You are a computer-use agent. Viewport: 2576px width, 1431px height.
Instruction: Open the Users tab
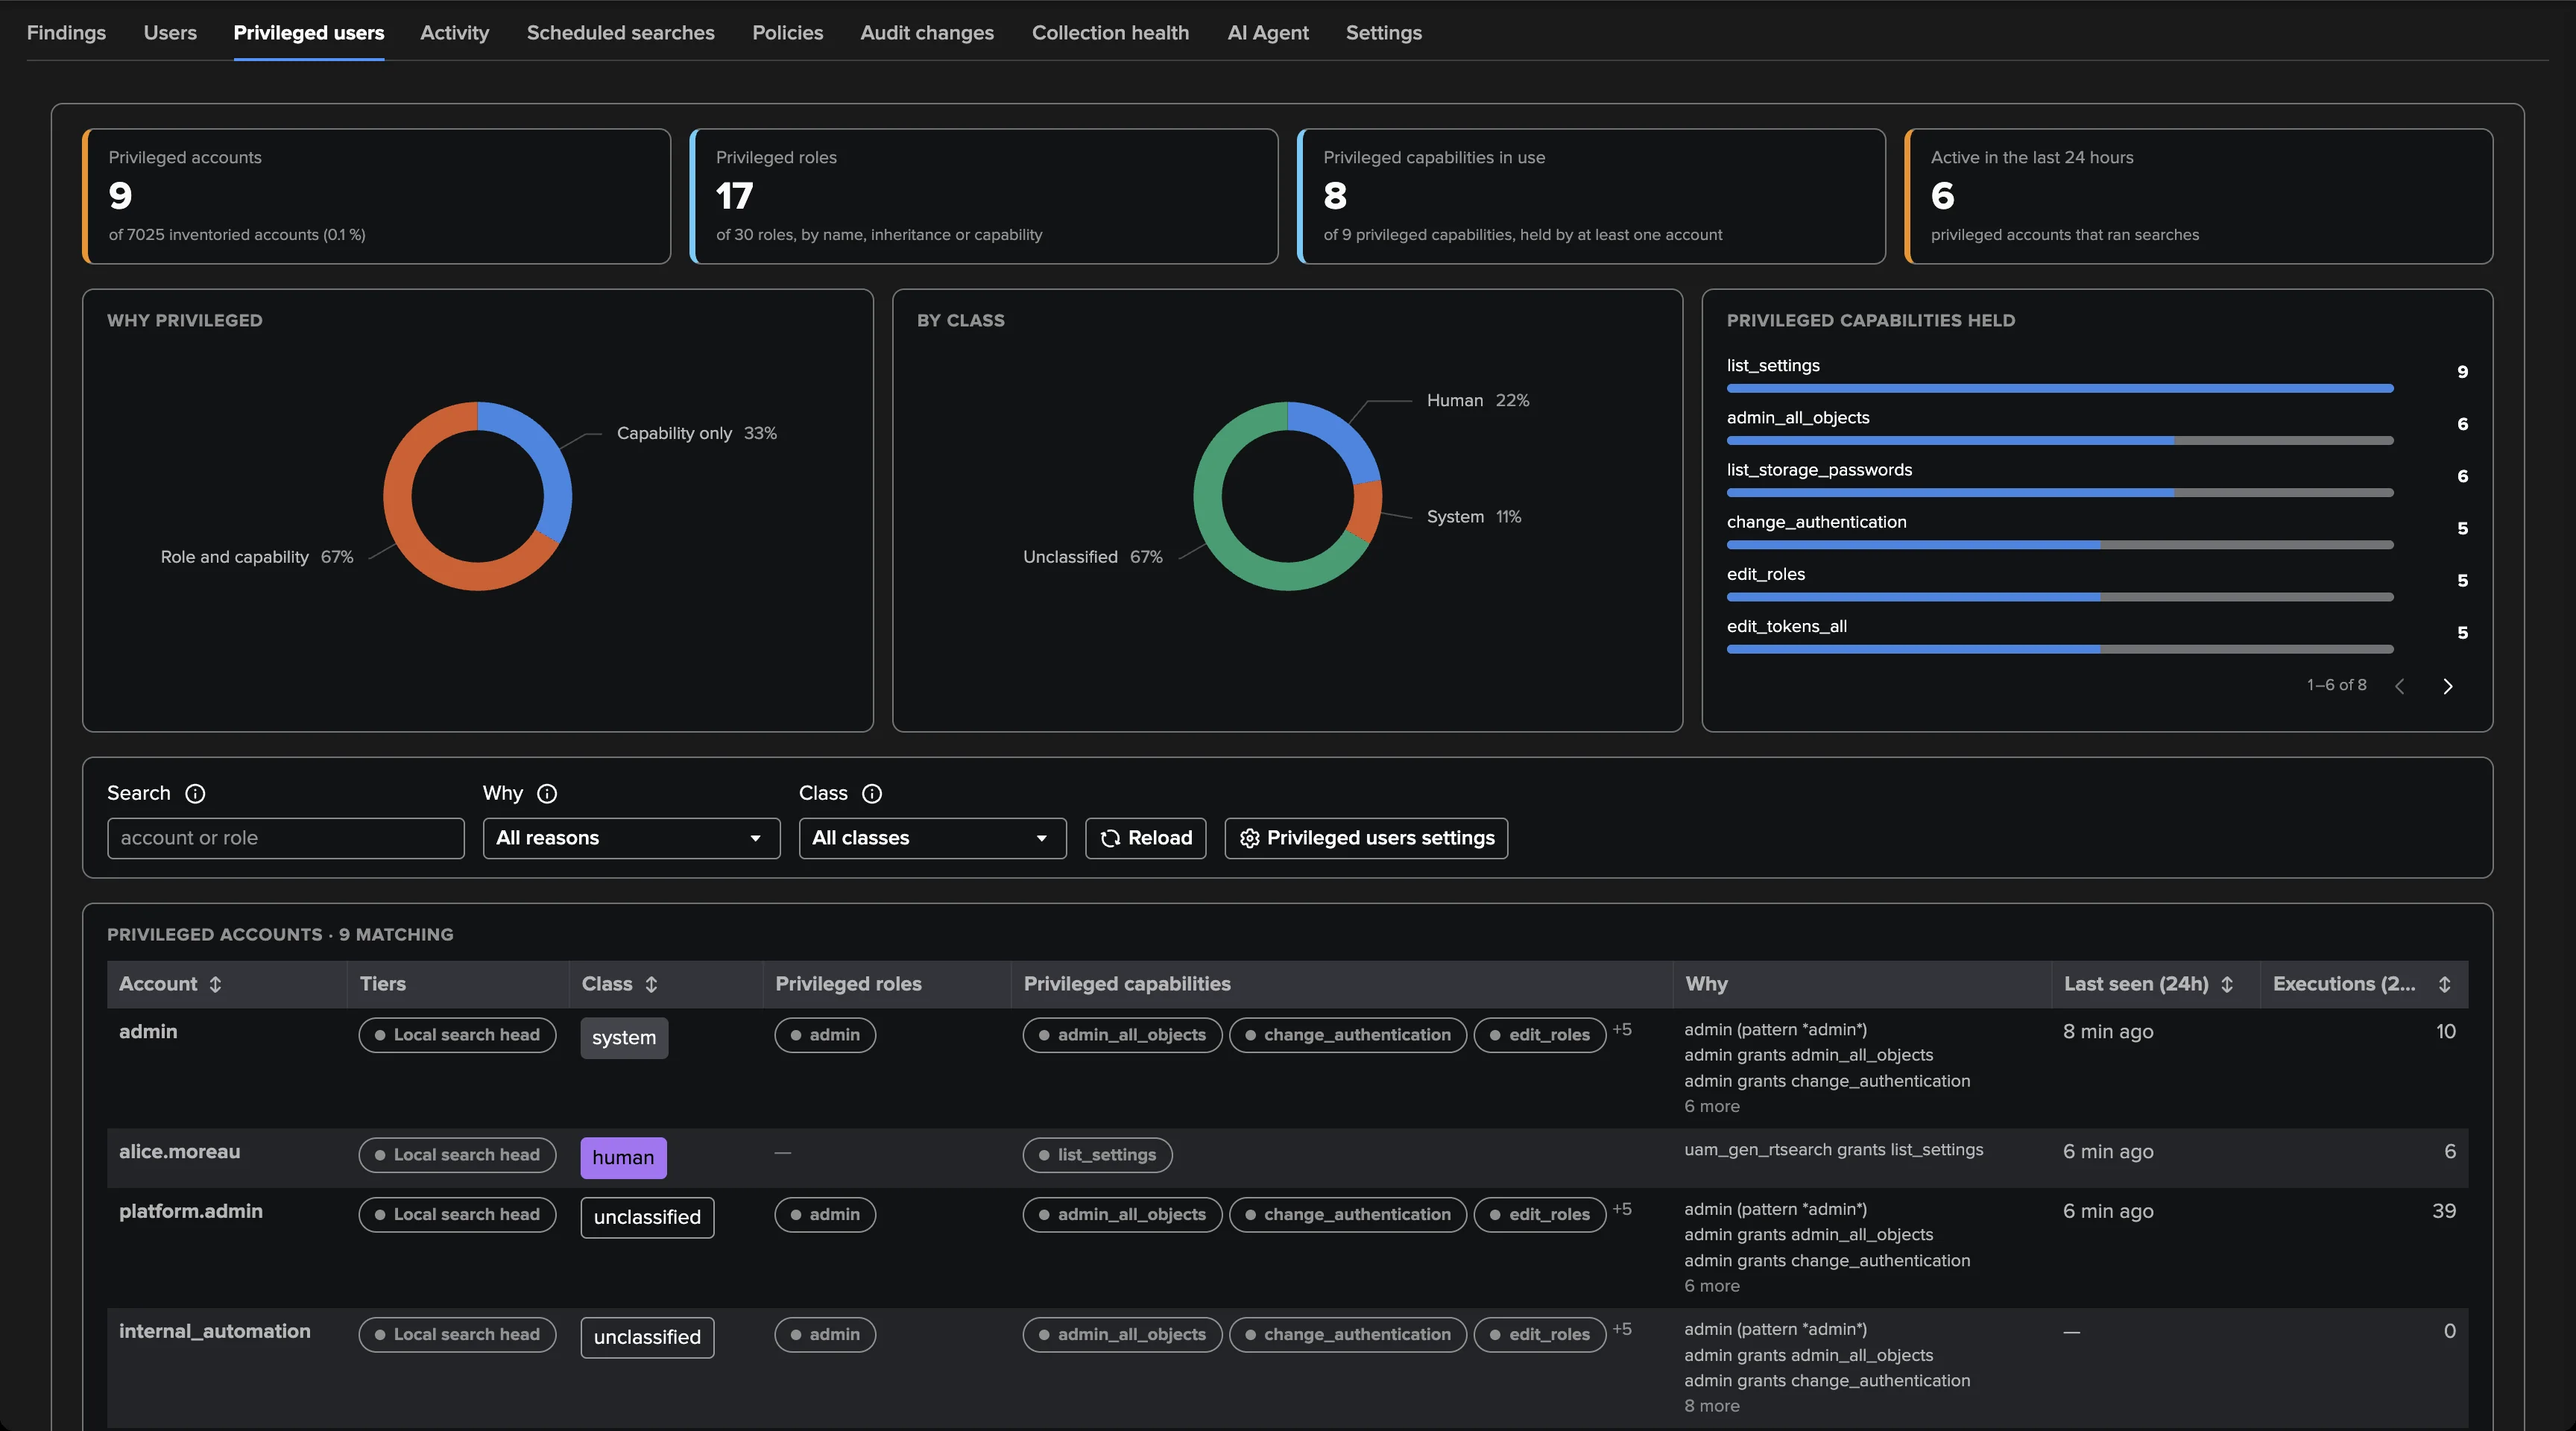pos(170,32)
